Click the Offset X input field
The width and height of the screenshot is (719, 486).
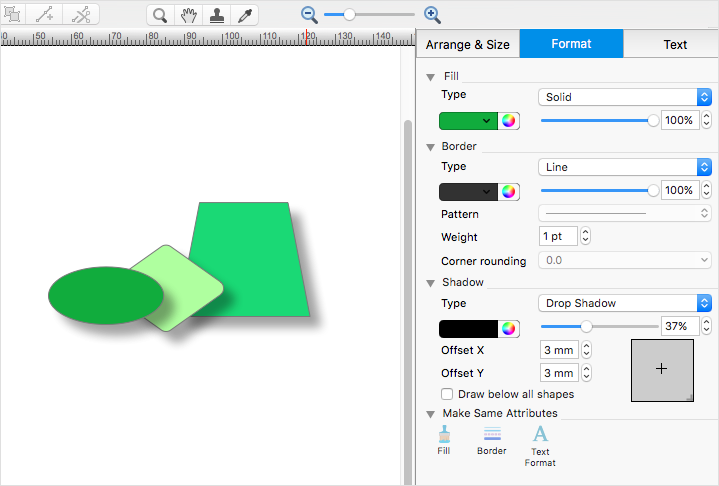pos(558,350)
